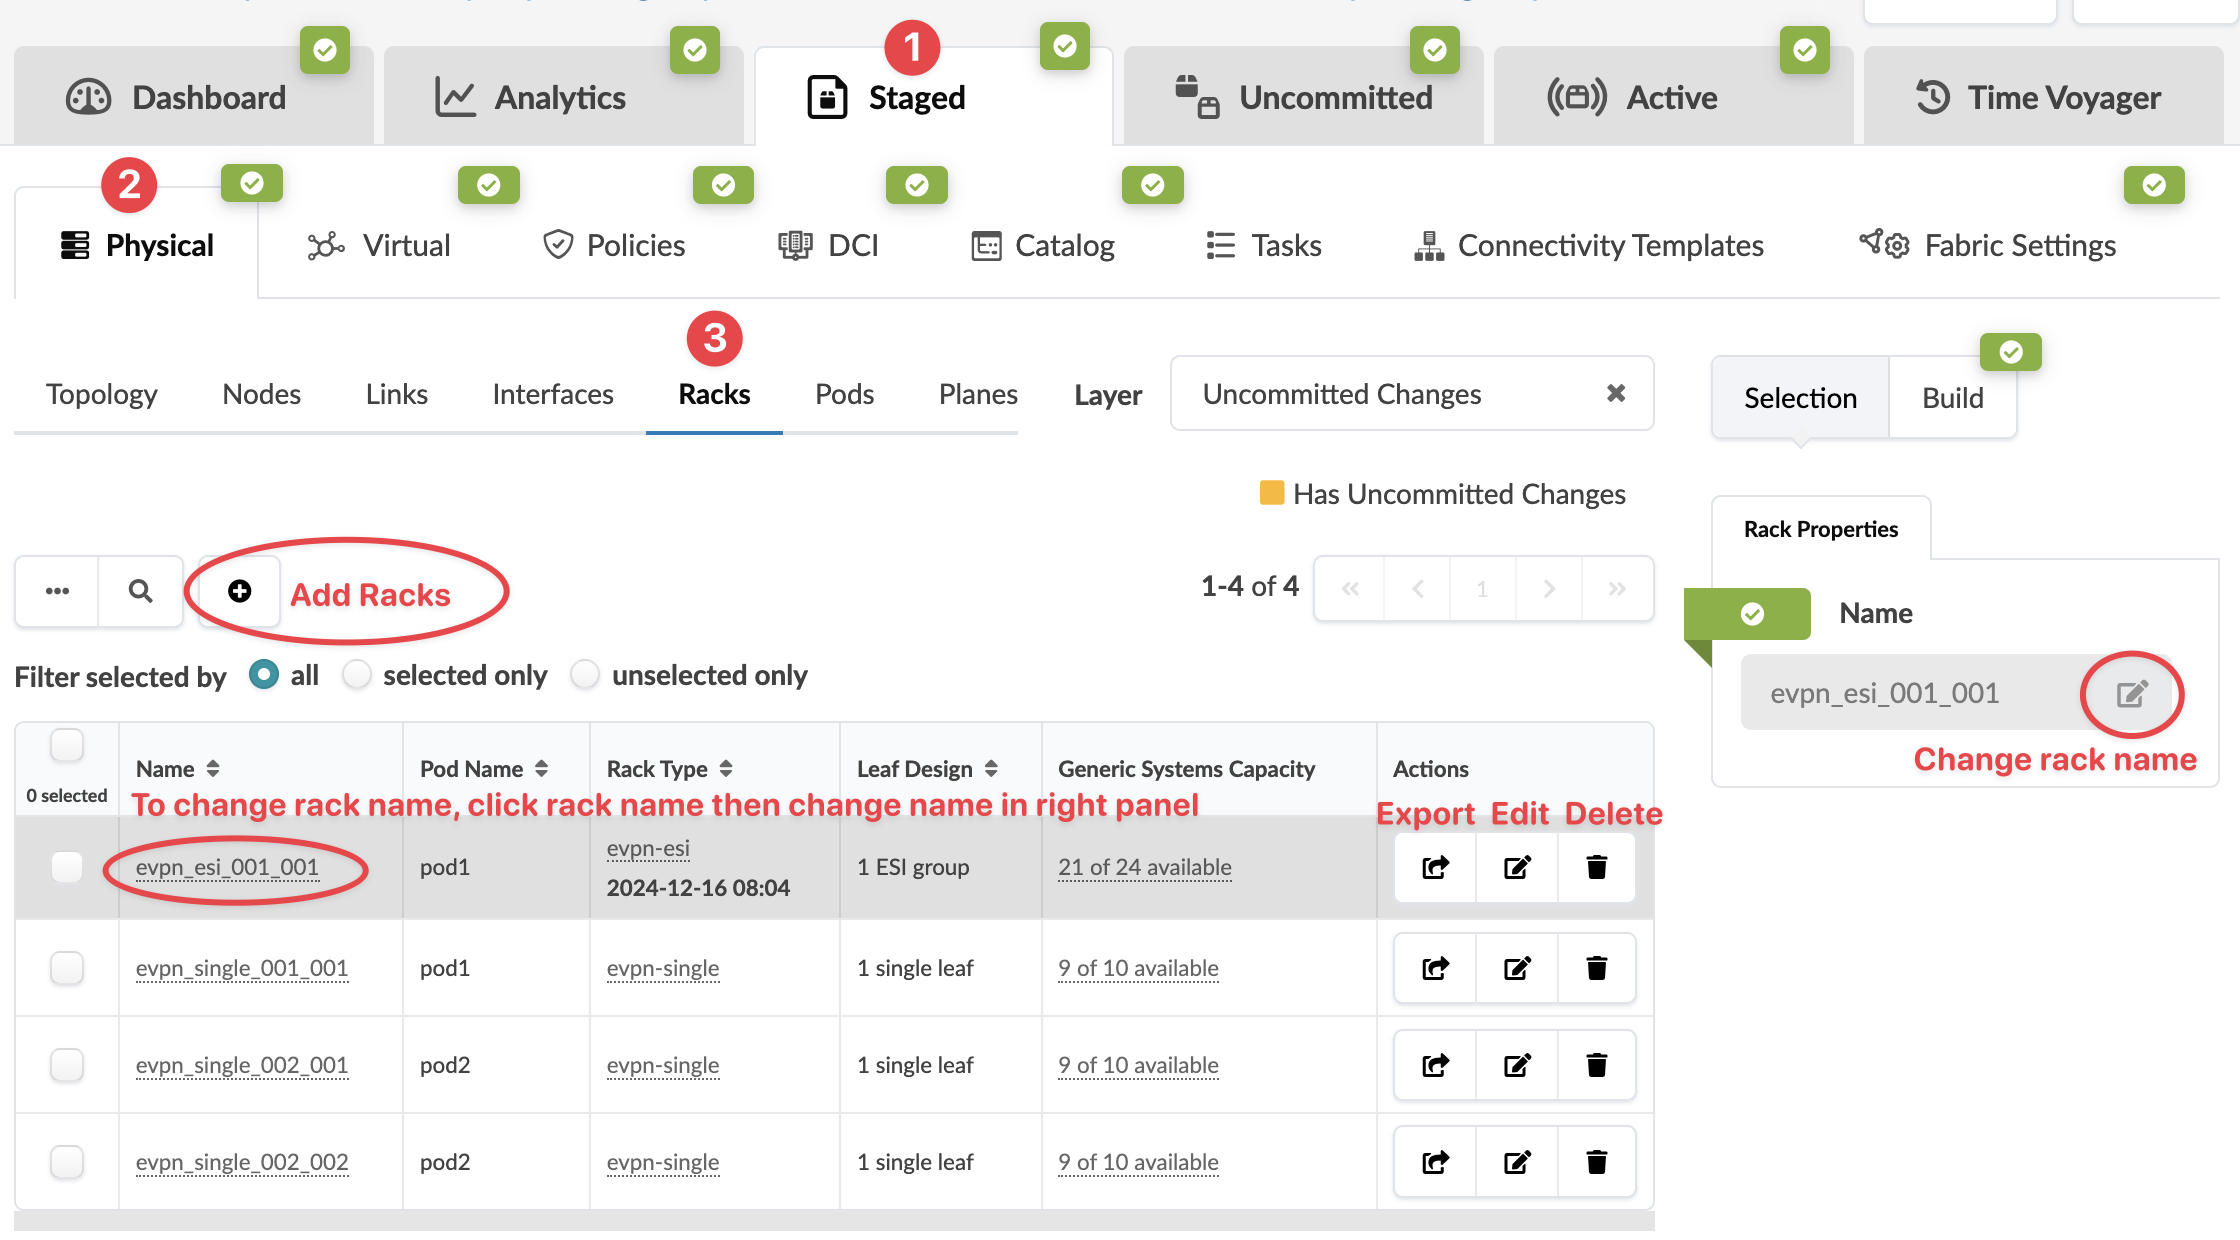Click the edit rack name pencil icon
The width and height of the screenshot is (2240, 1240).
2131,693
